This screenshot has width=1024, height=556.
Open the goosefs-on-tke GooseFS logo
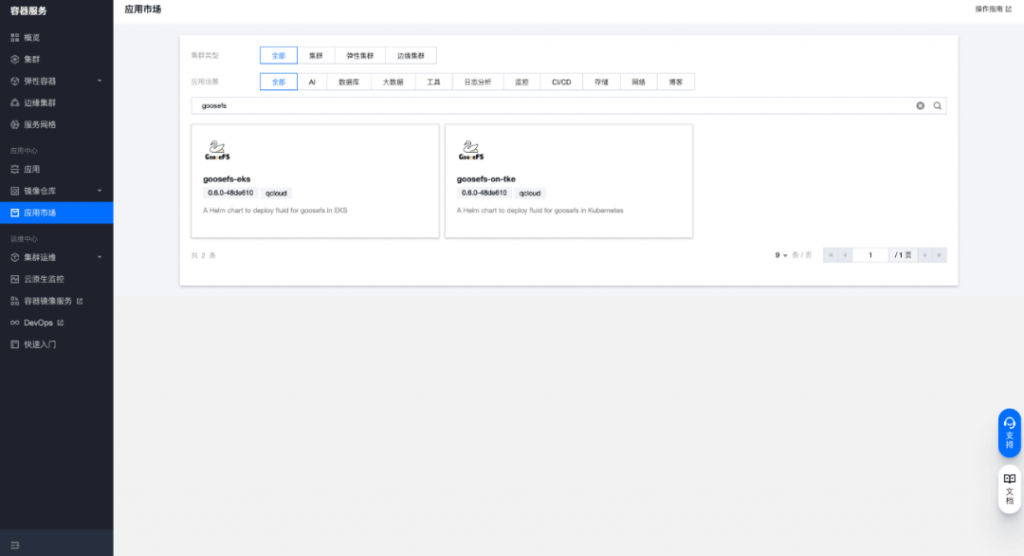(x=471, y=150)
